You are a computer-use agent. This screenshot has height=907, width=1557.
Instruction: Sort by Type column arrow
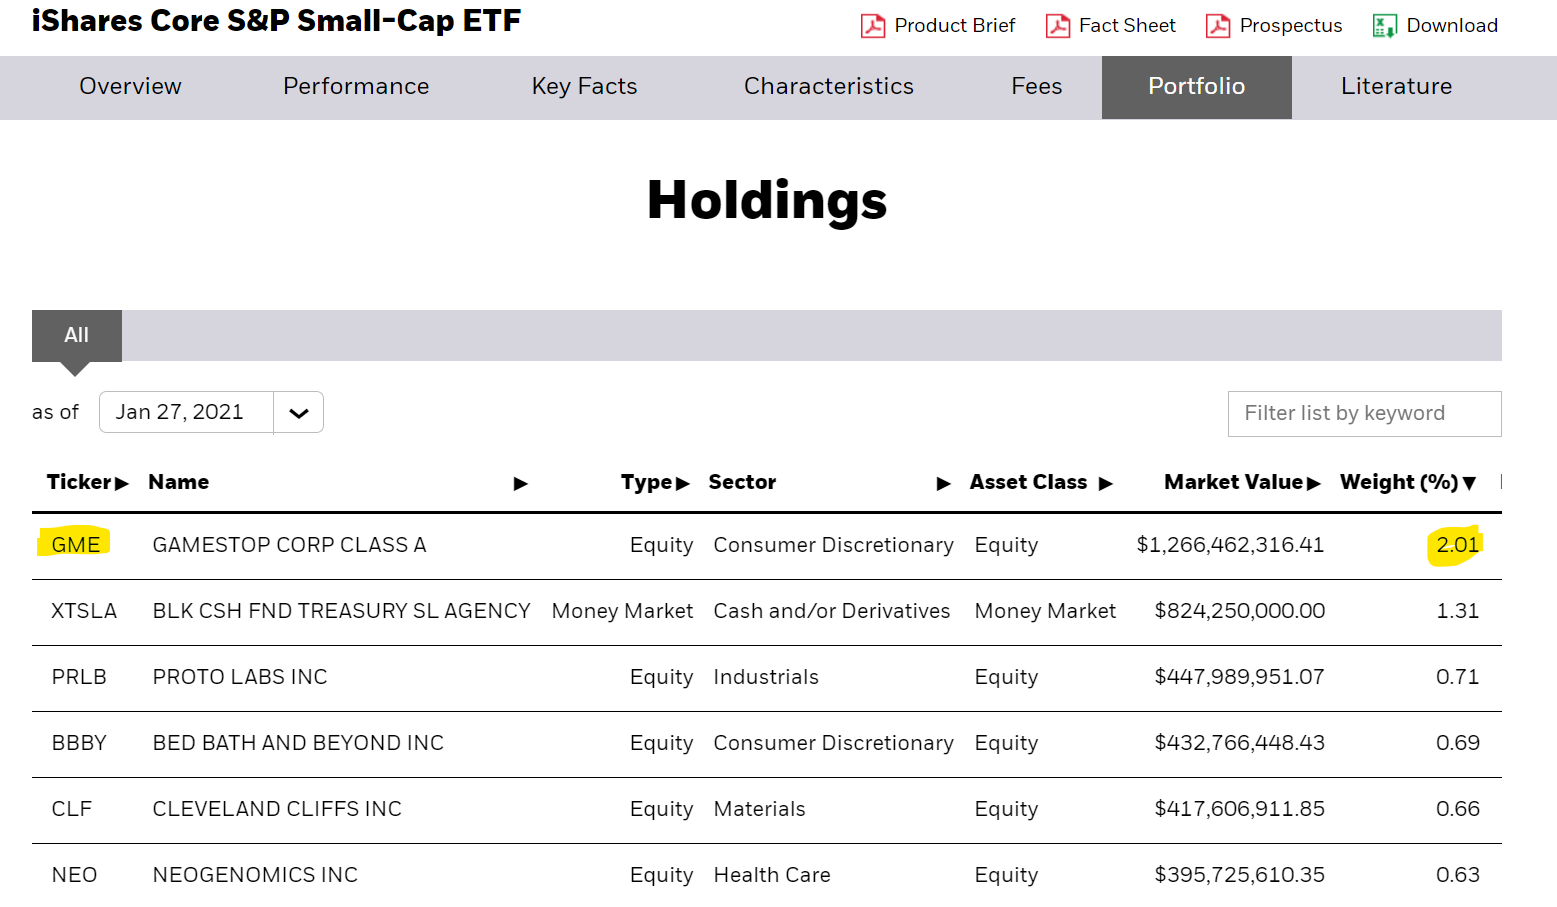coord(683,484)
